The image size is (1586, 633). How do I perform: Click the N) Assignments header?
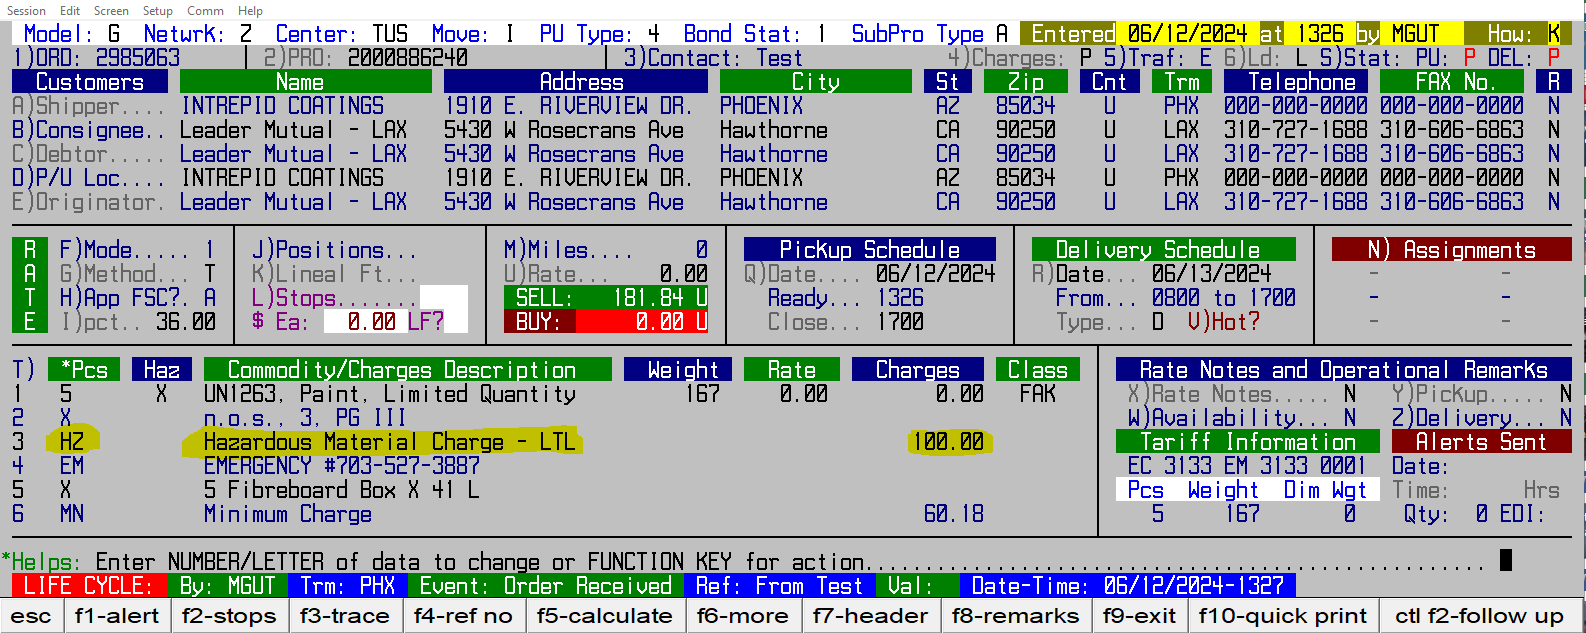(1451, 250)
